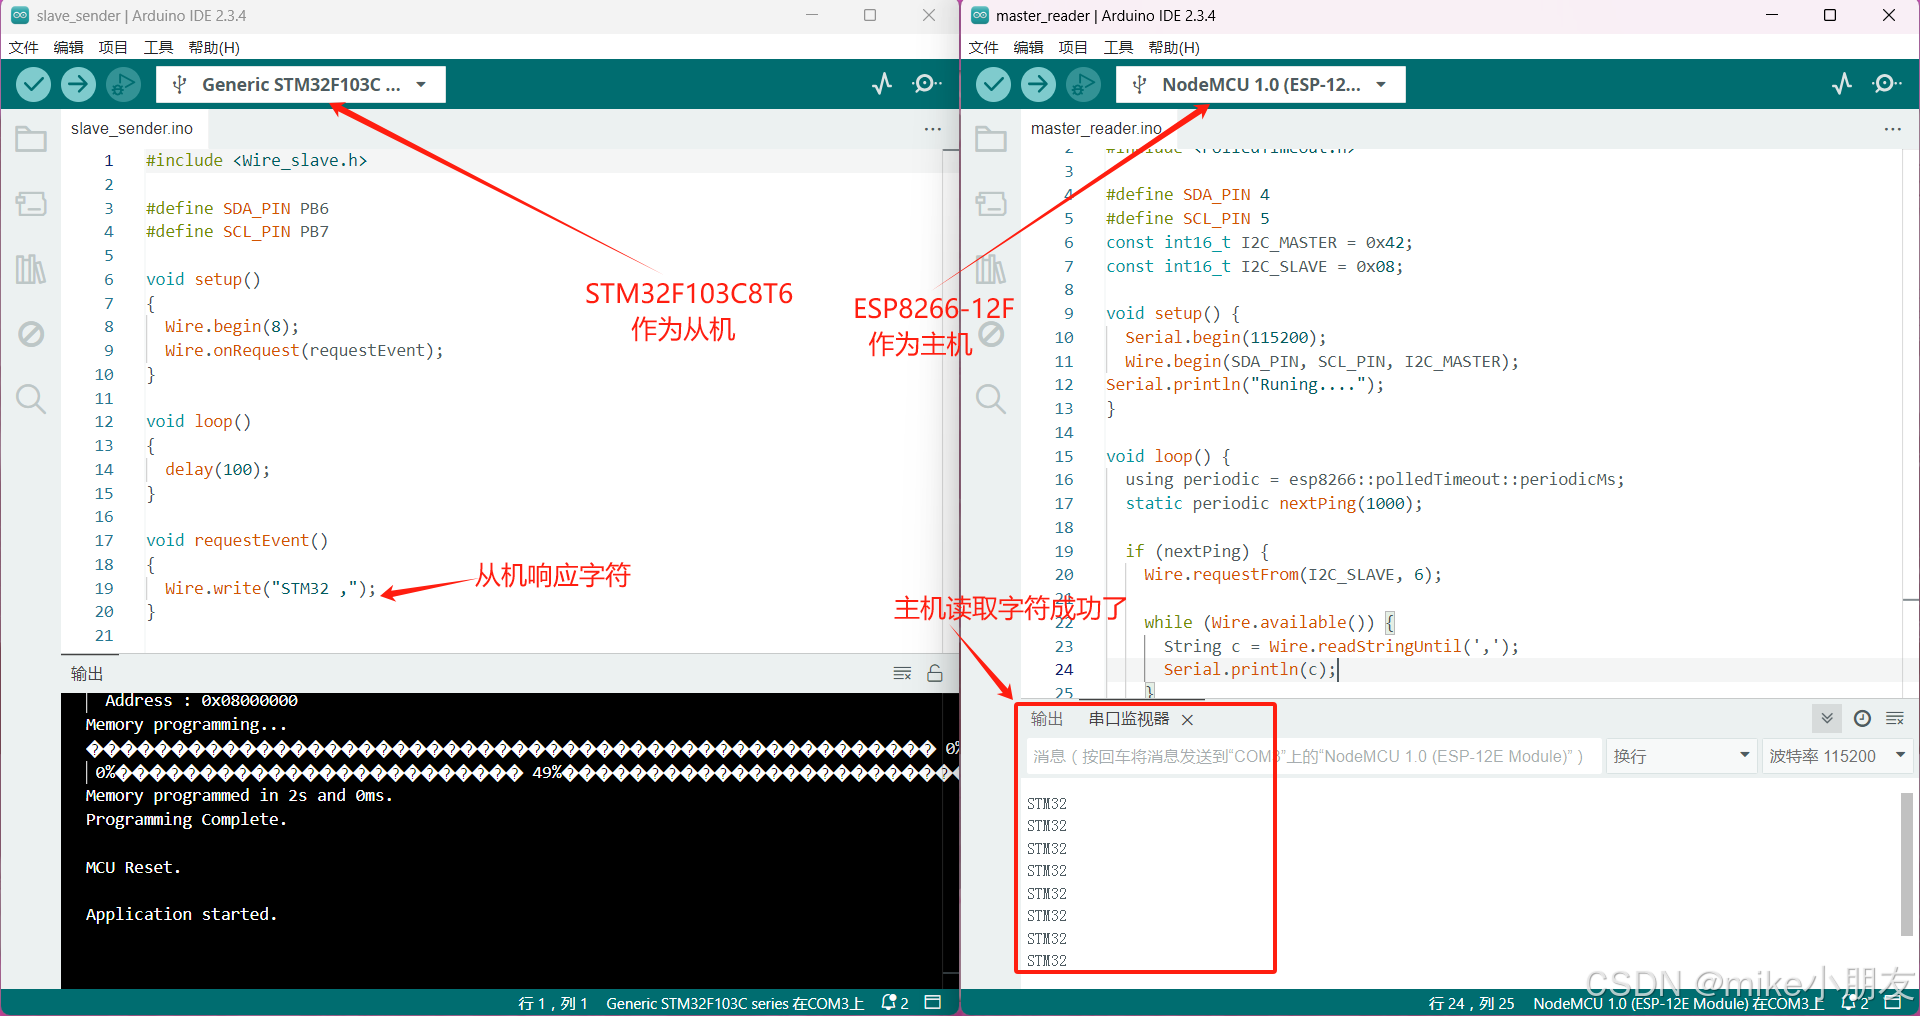The height and width of the screenshot is (1016, 1920).
Task: Clear serial monitor output in master_reader
Action: click(x=1895, y=718)
